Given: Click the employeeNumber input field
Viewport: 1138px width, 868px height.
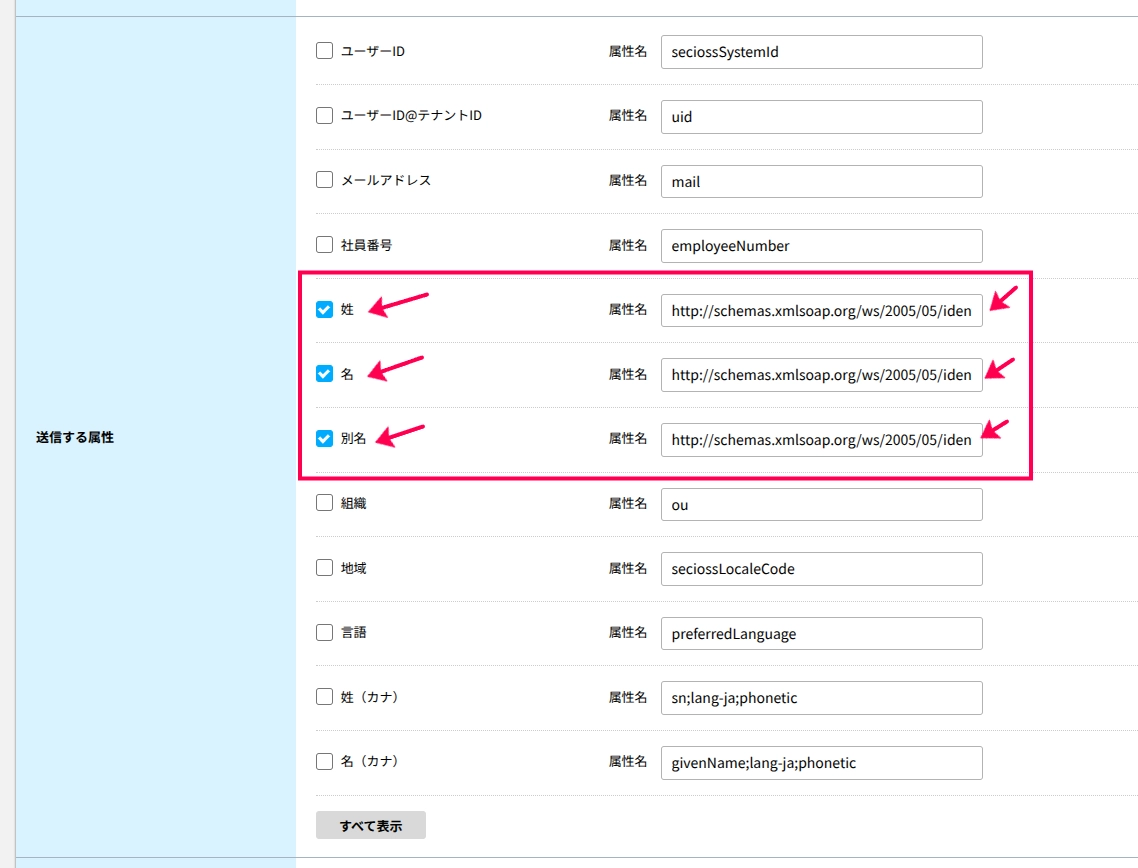Looking at the screenshot, I should point(822,246).
